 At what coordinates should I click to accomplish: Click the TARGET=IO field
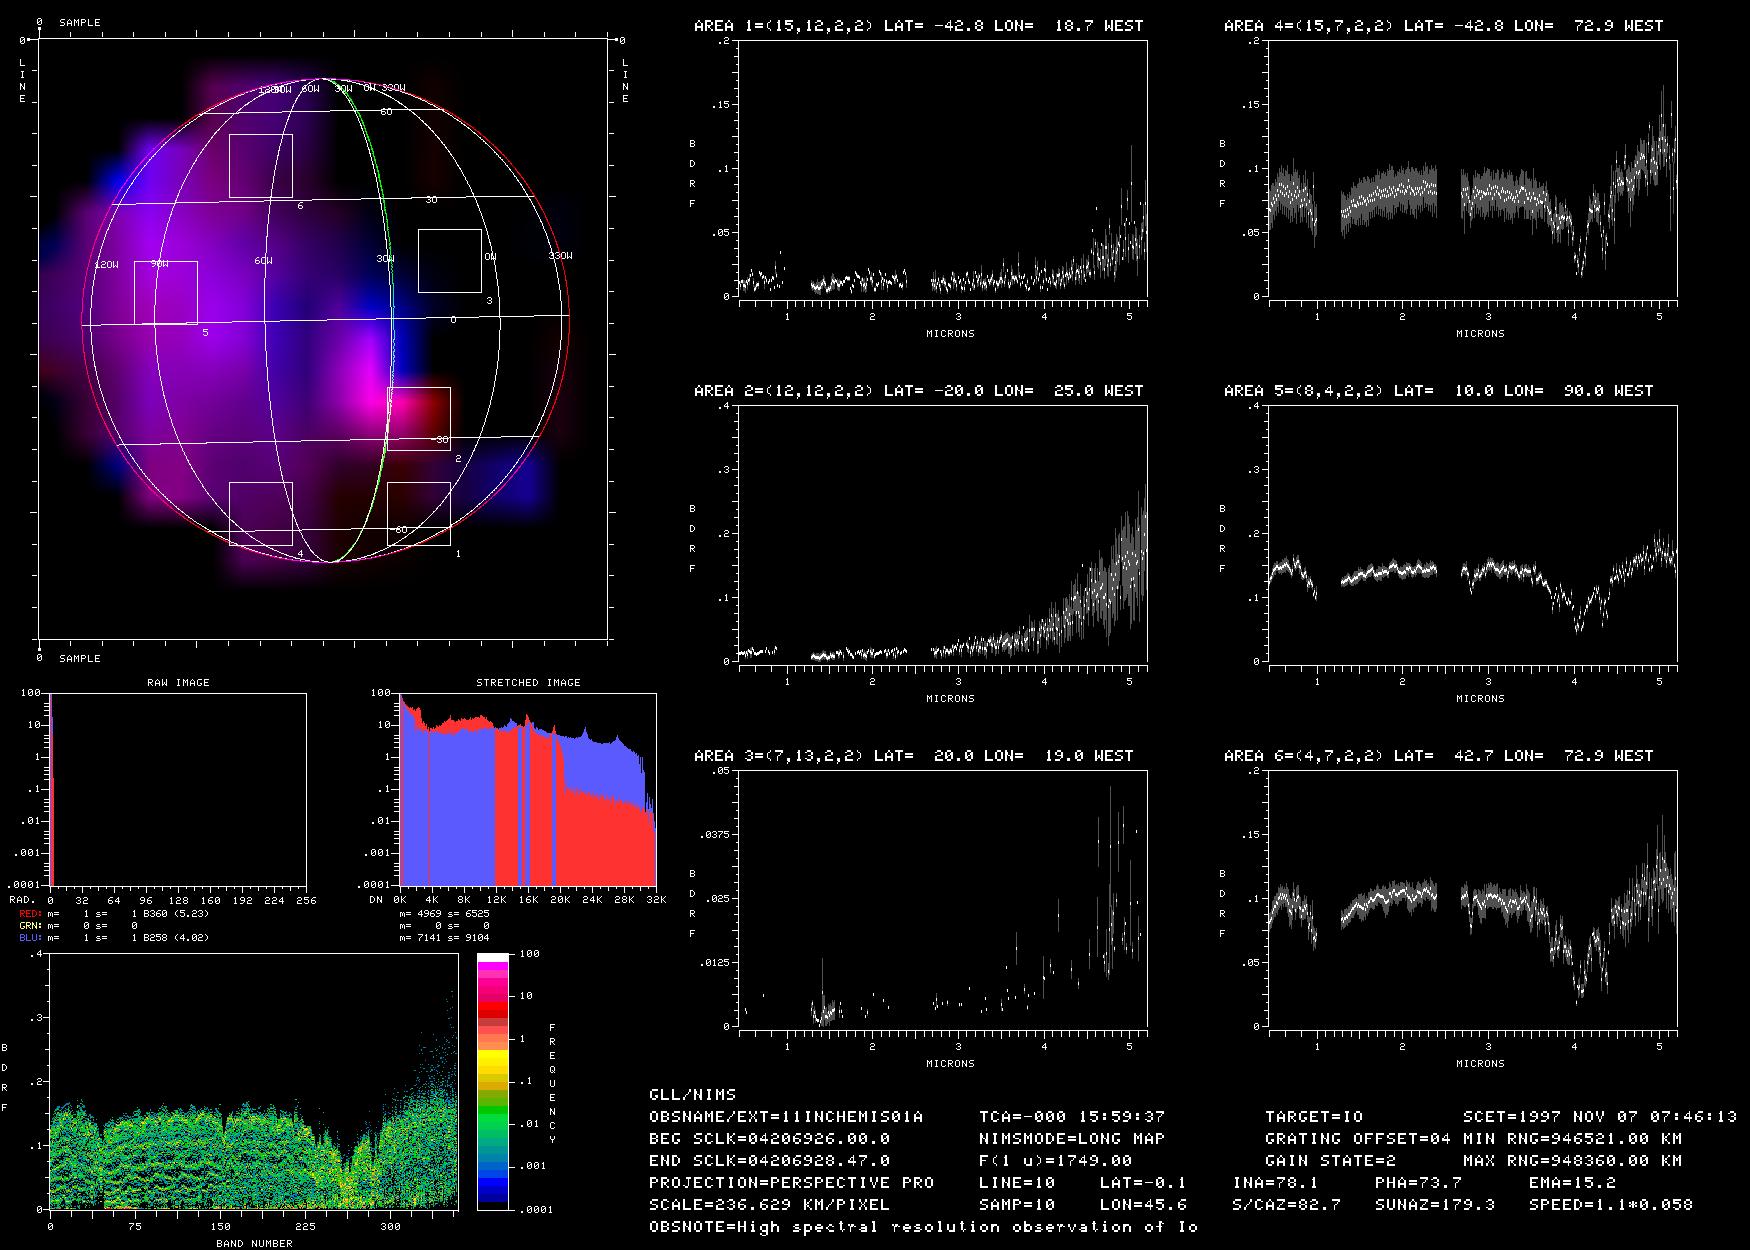1314,1117
